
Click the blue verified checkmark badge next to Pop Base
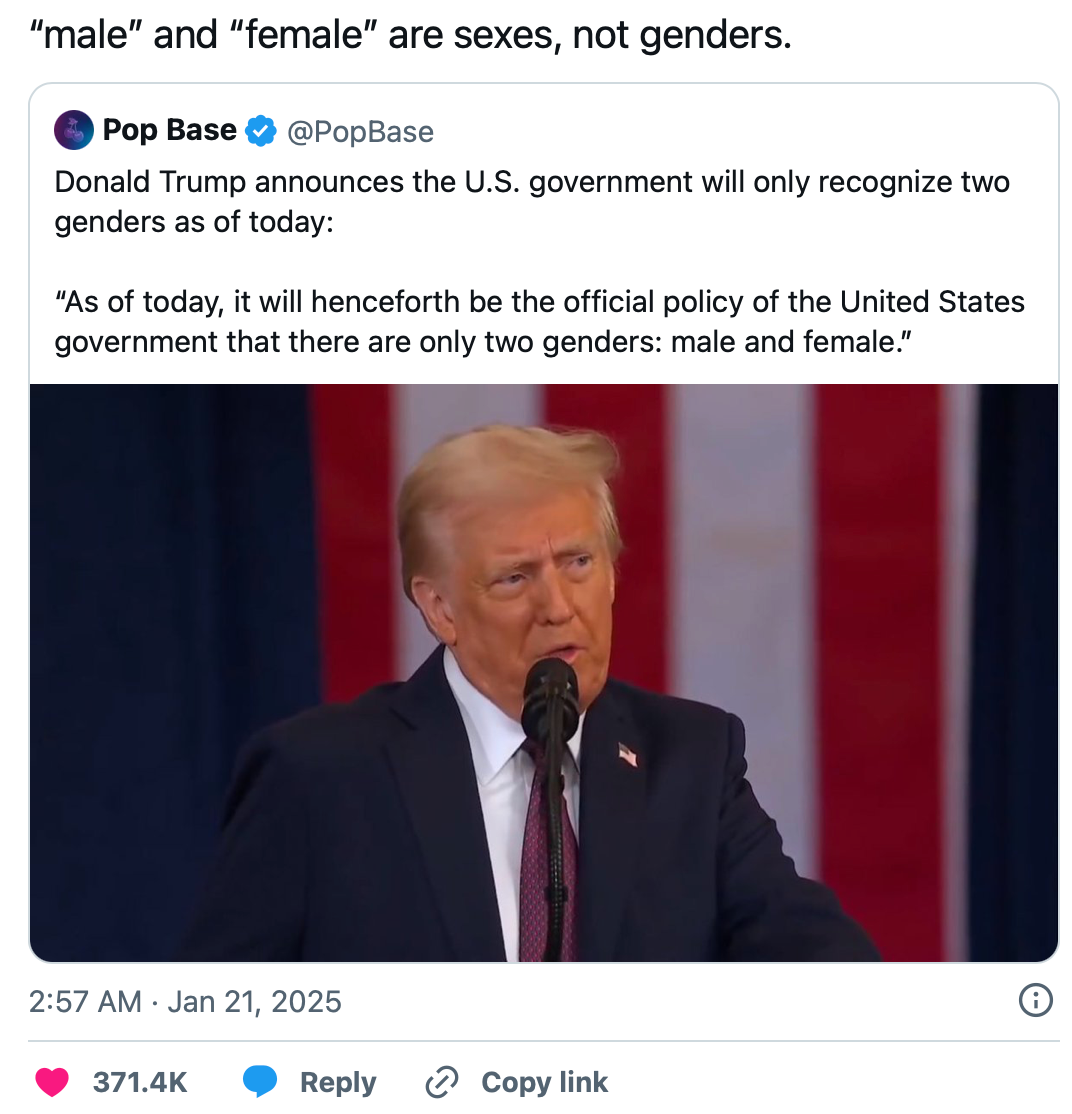(x=260, y=130)
